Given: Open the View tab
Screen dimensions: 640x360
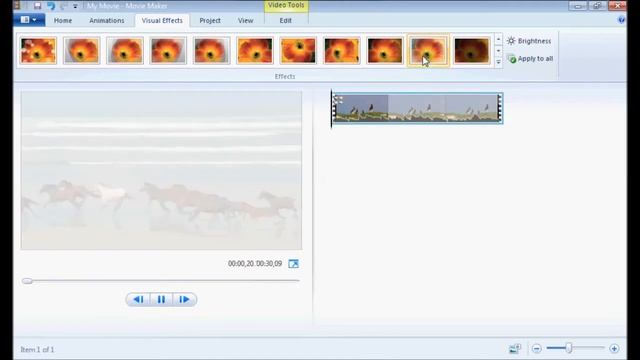Looking at the screenshot, I should [x=245, y=20].
